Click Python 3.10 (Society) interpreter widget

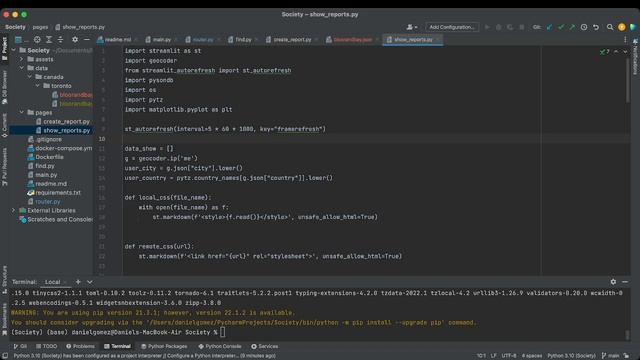coord(571,356)
